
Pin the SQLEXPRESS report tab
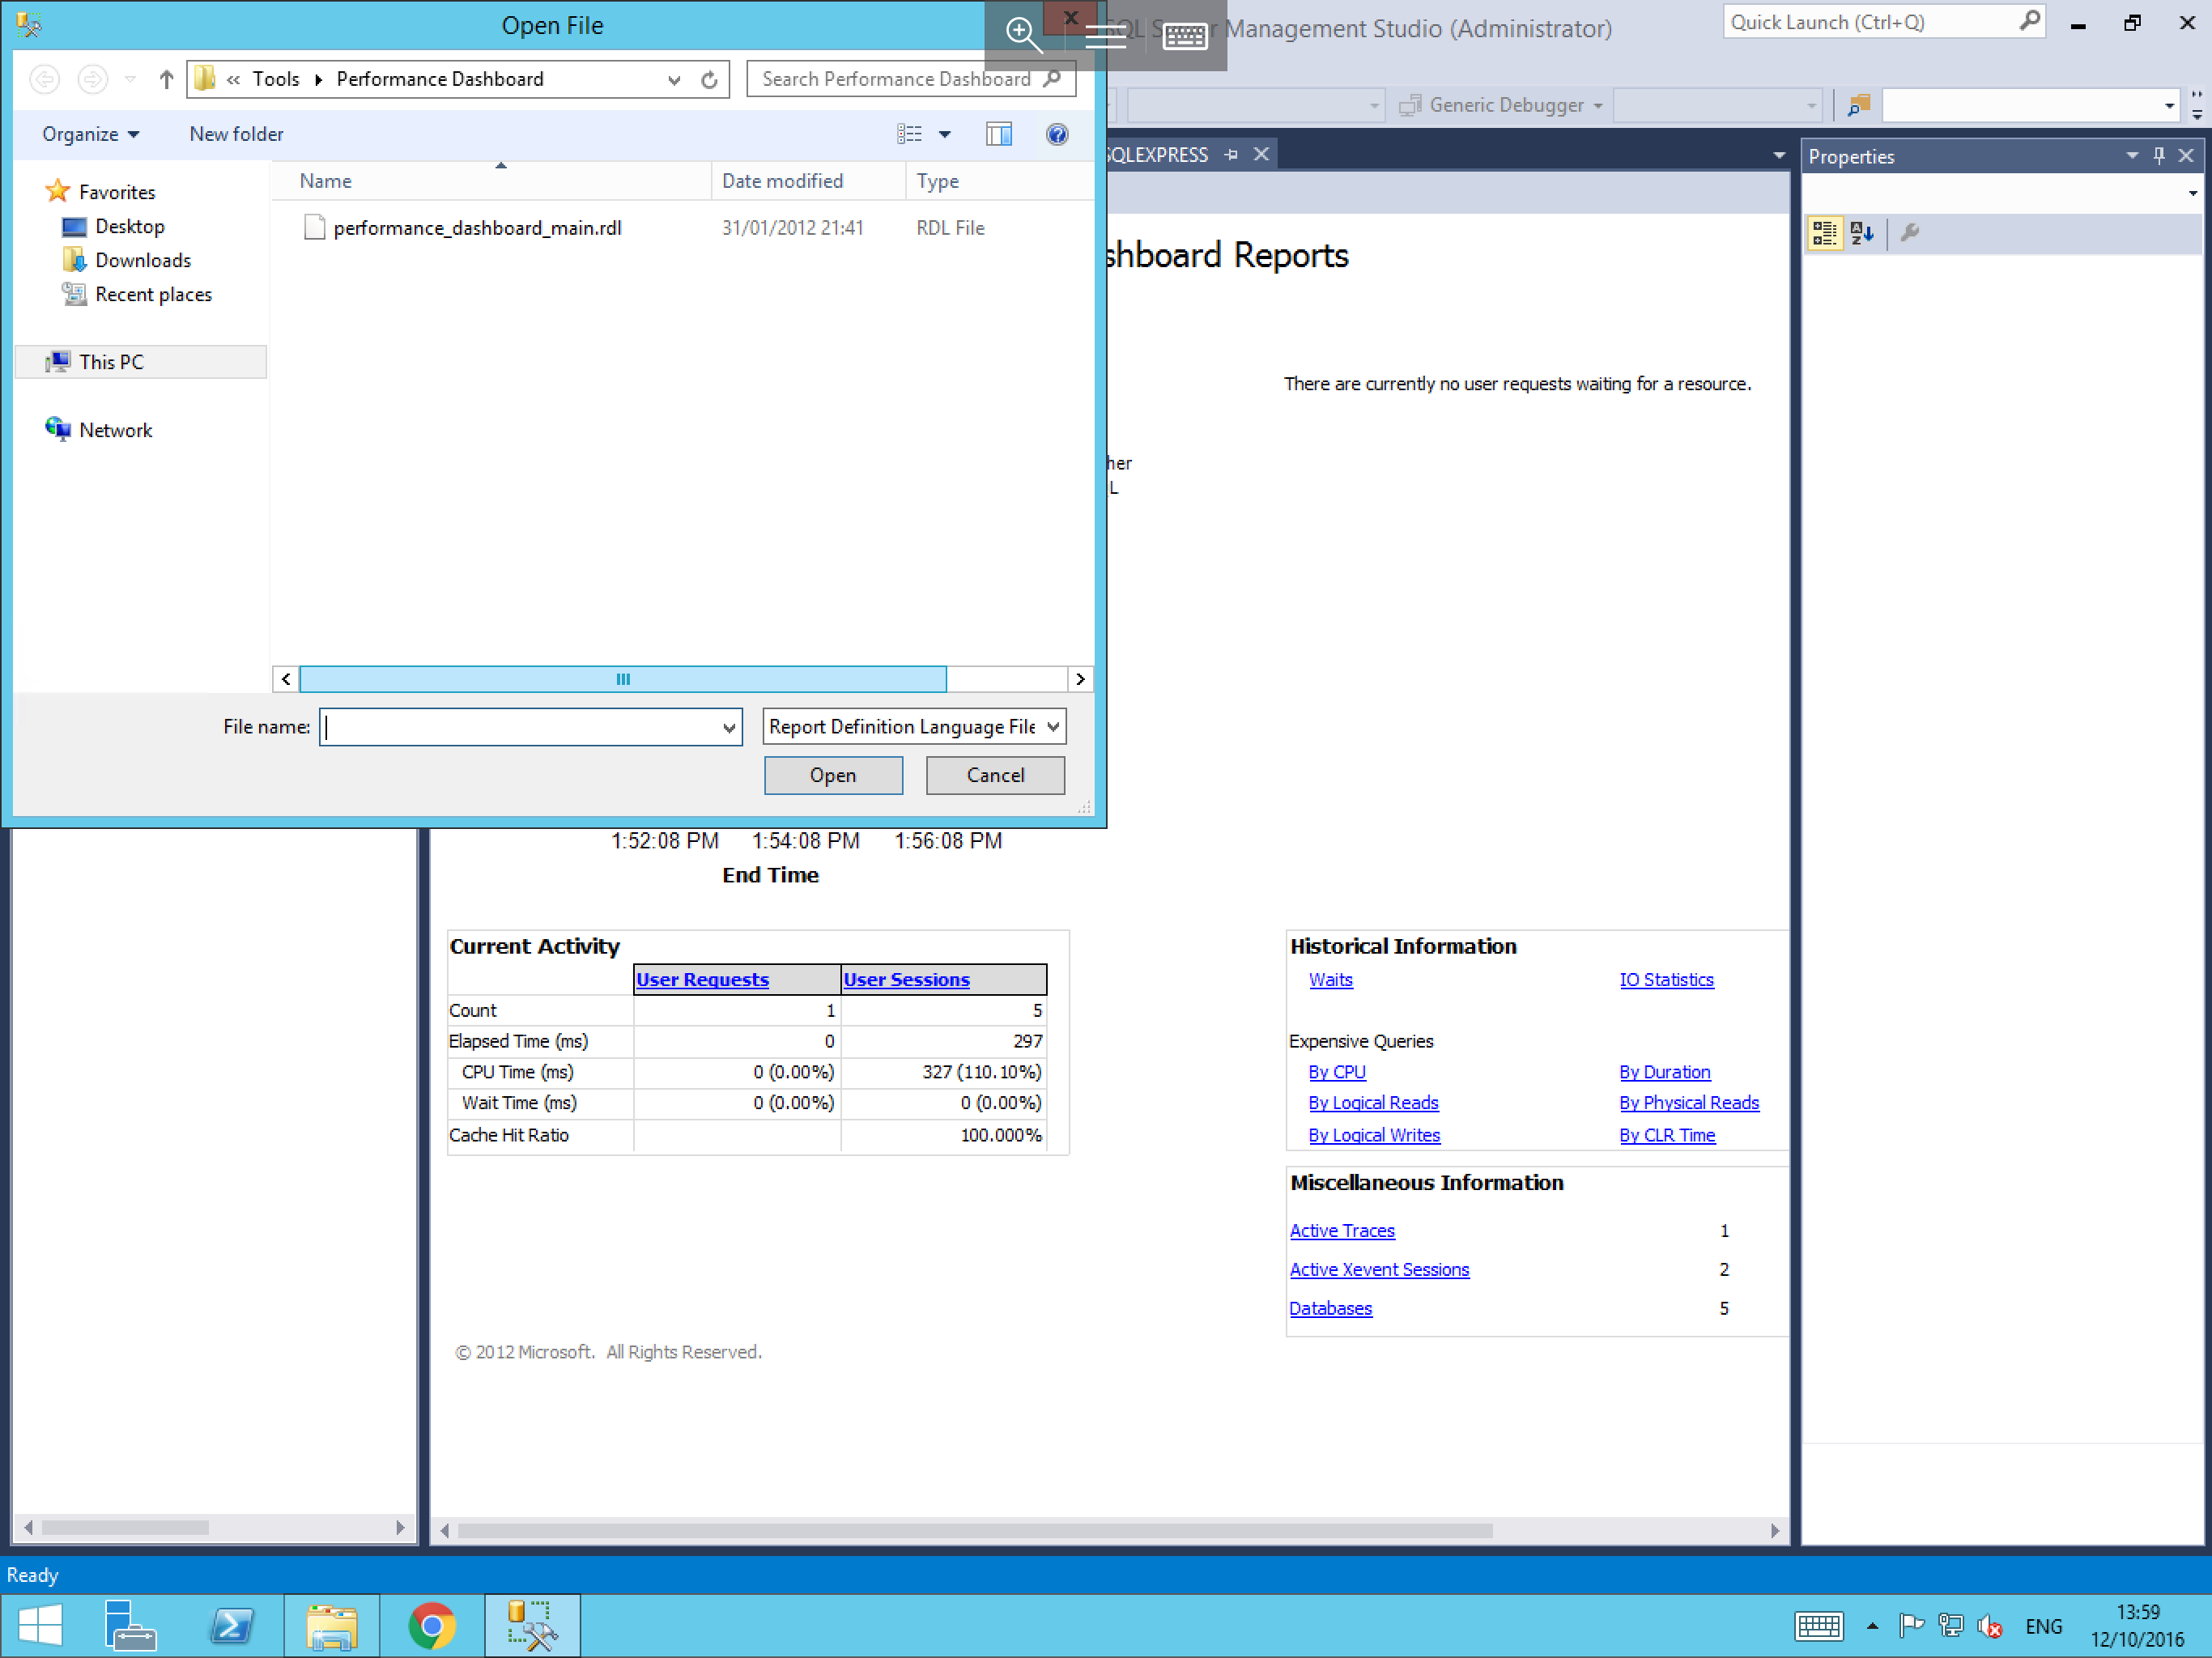1231,155
